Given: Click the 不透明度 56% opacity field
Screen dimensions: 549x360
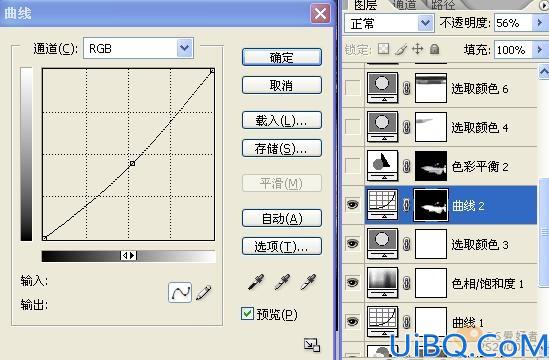Looking at the screenshot, I should tap(514, 23).
